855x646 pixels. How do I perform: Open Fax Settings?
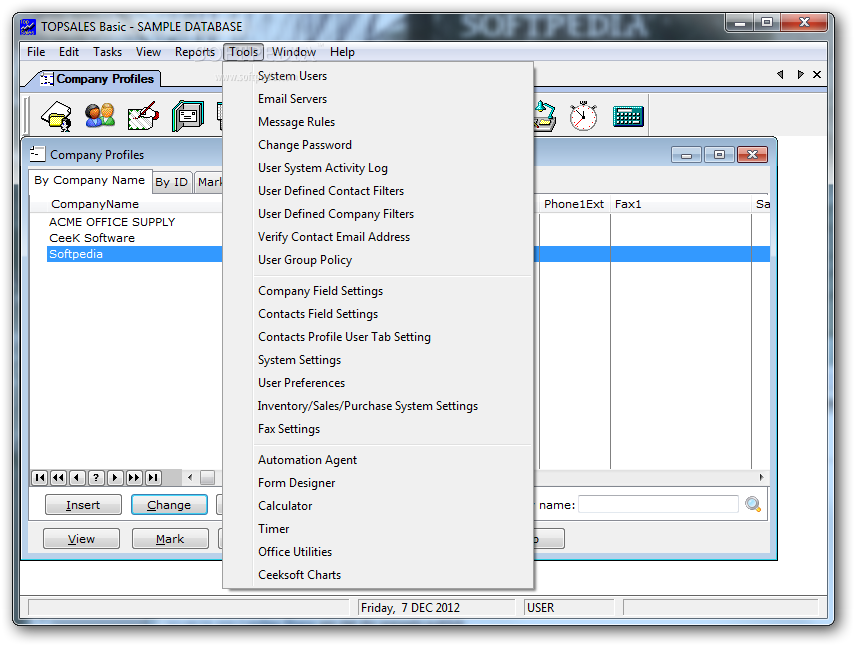(378, 428)
